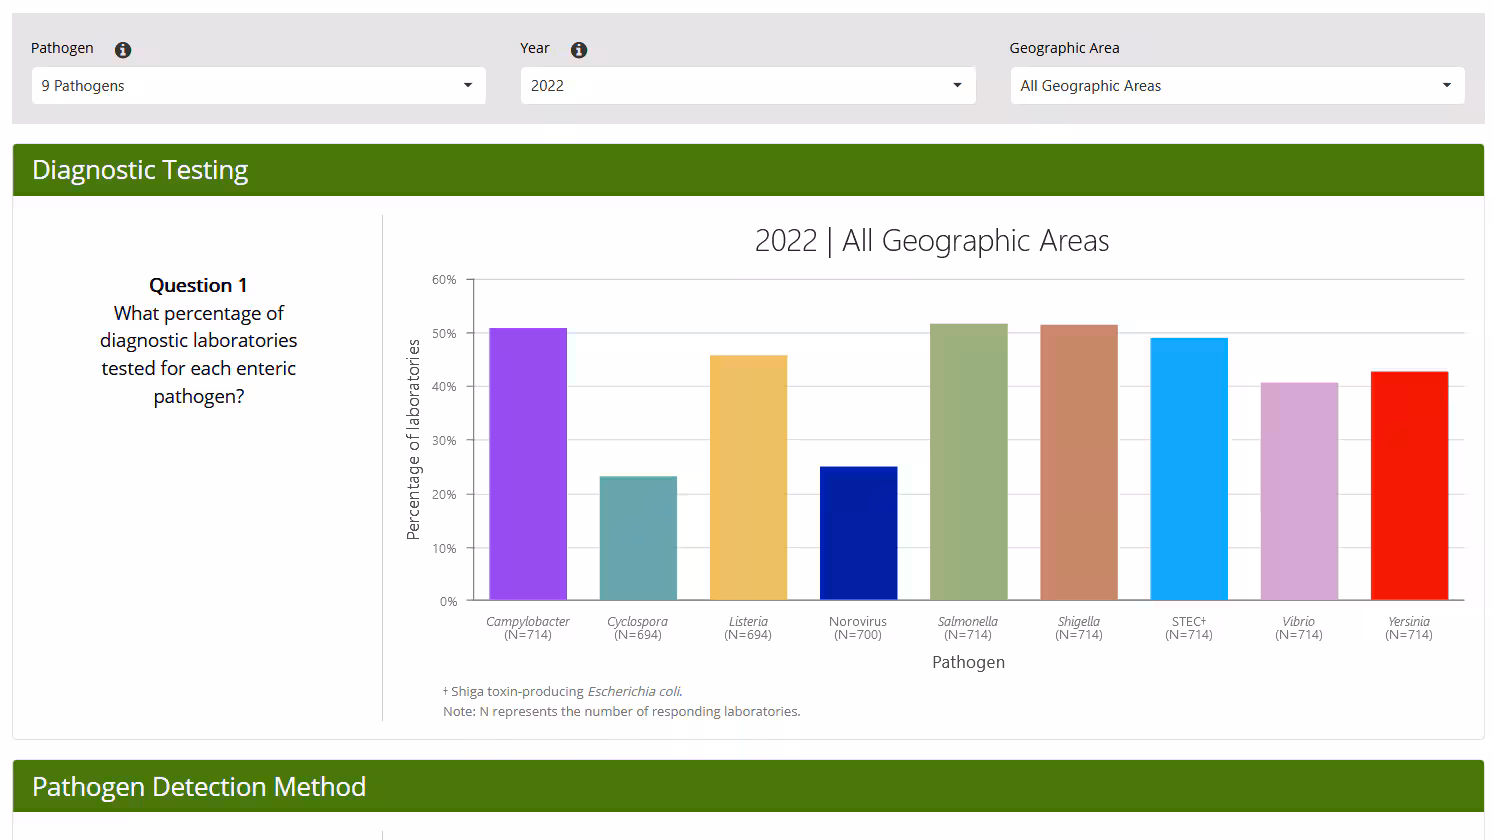Image resolution: width=1494 pixels, height=840 pixels.
Task: Click the Pathogen Detection Method section header
Action: point(199,787)
